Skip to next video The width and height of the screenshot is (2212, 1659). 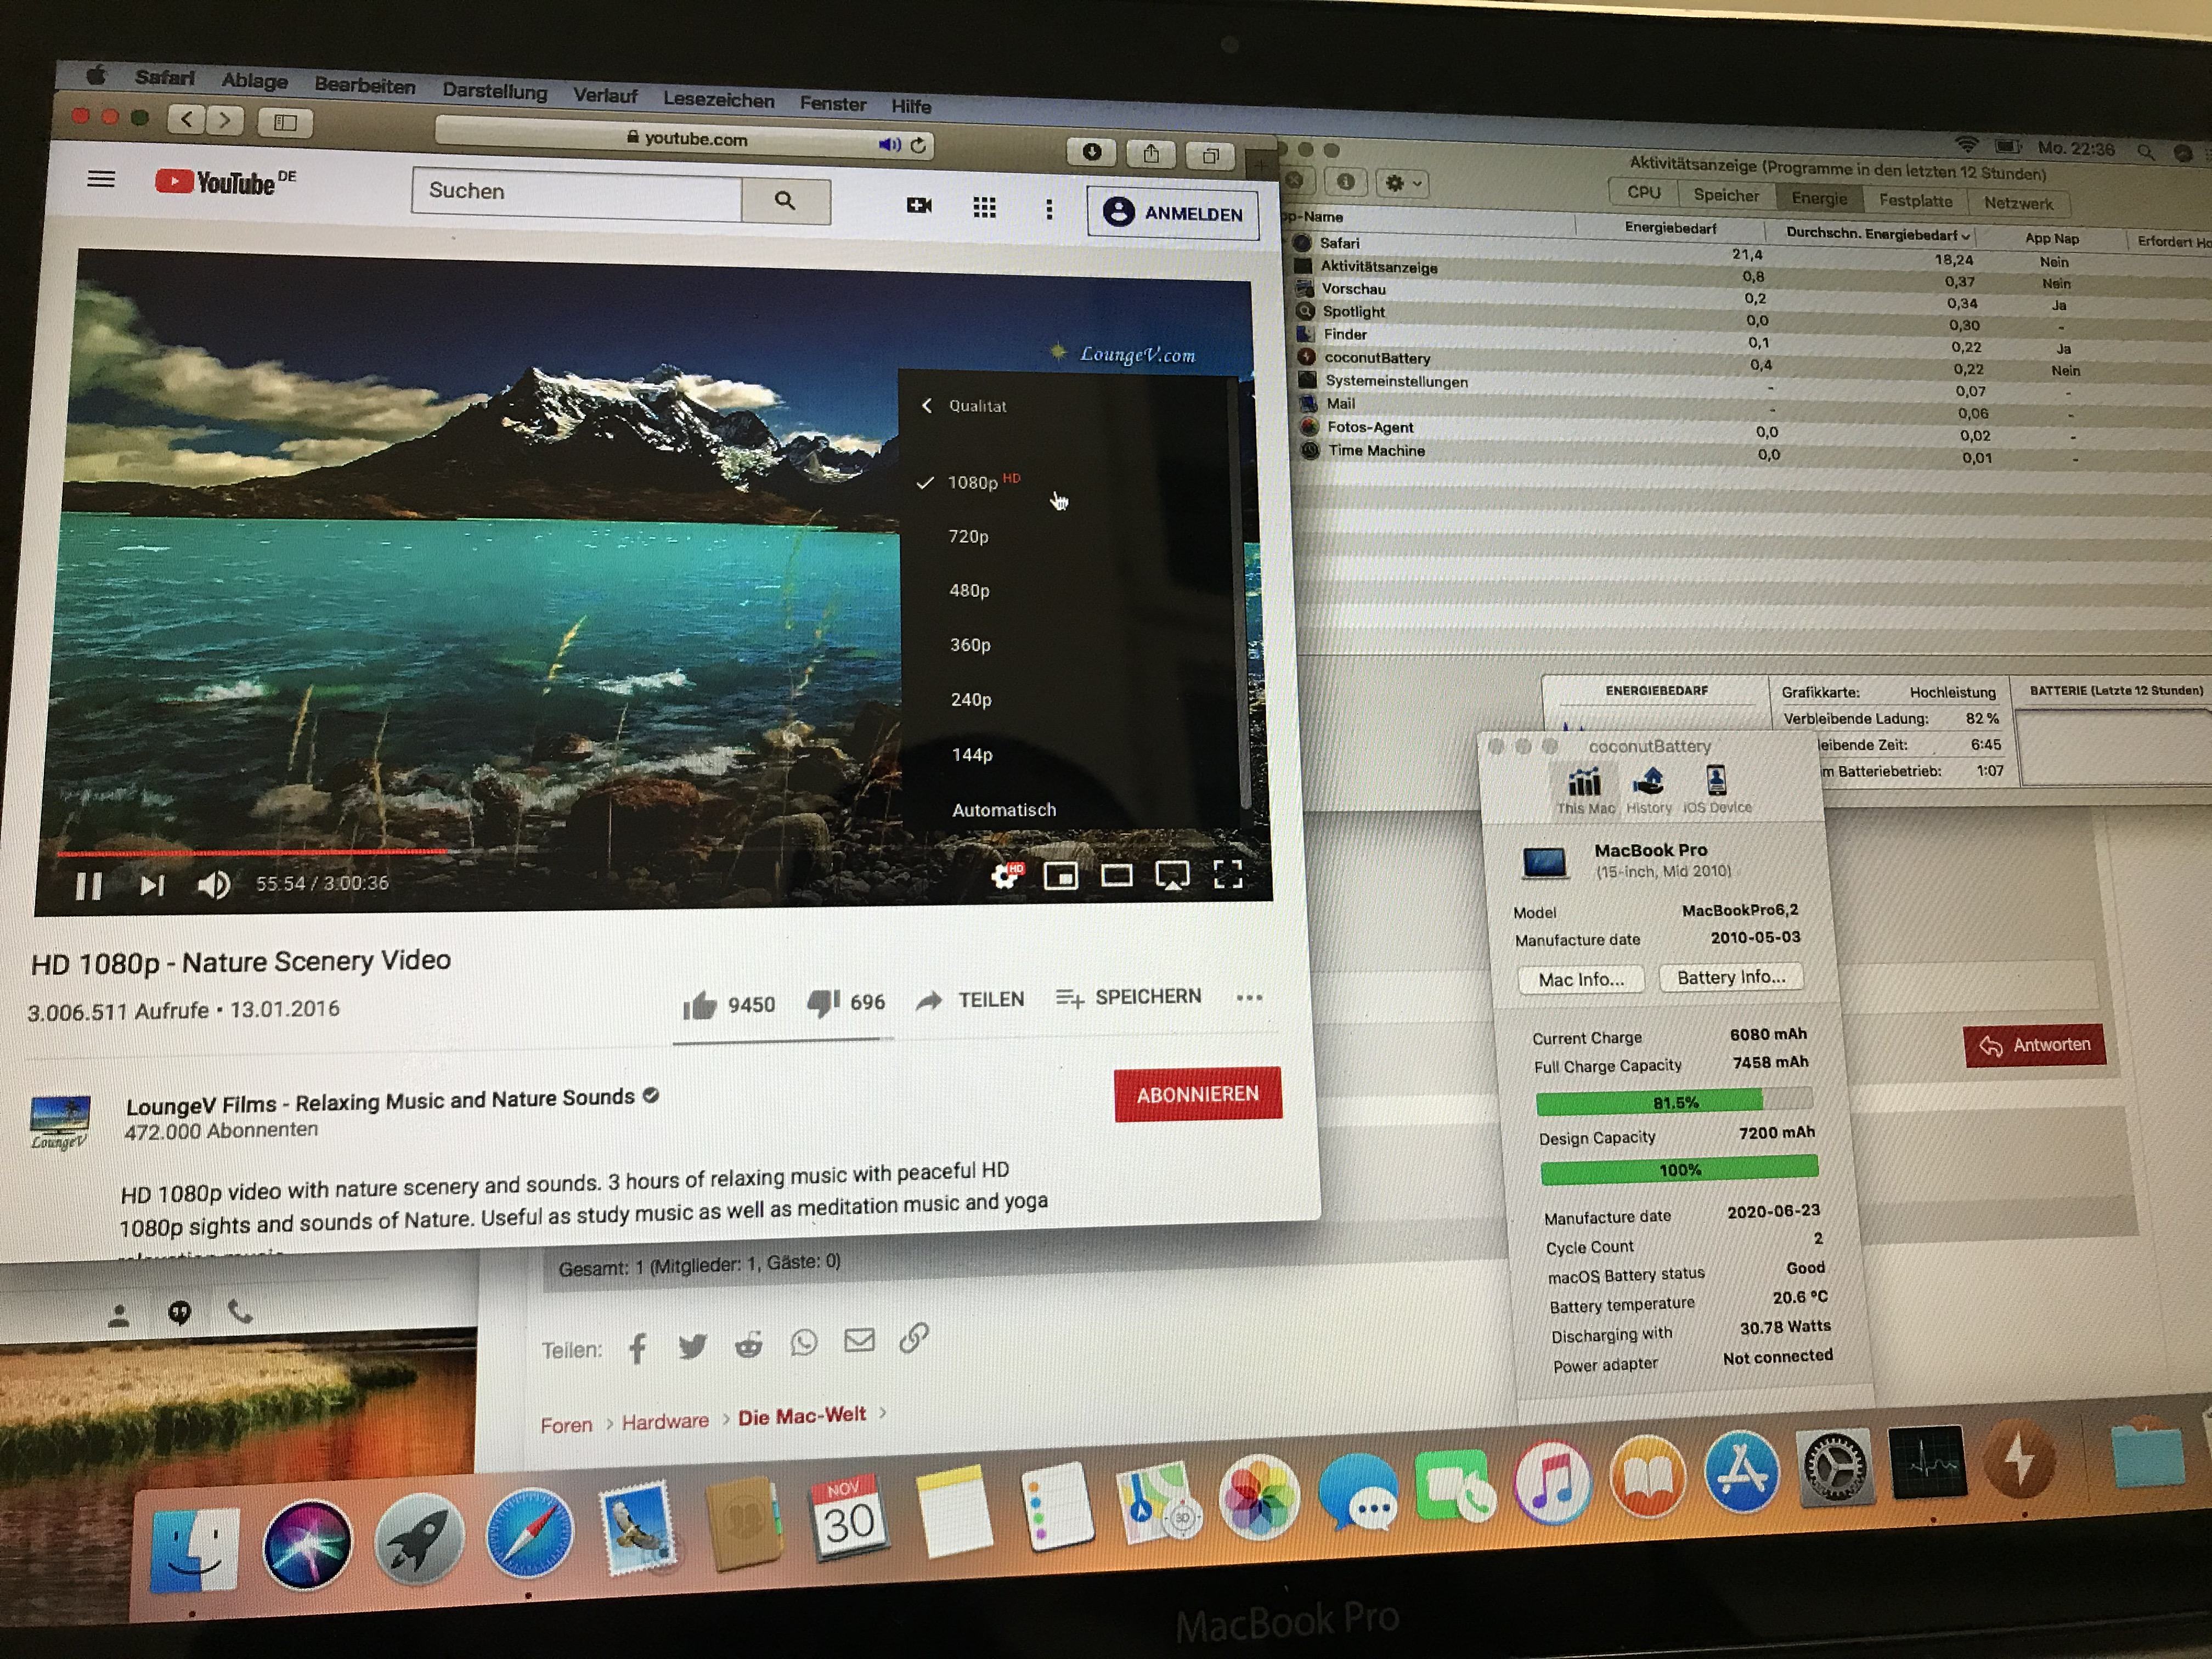(x=152, y=886)
